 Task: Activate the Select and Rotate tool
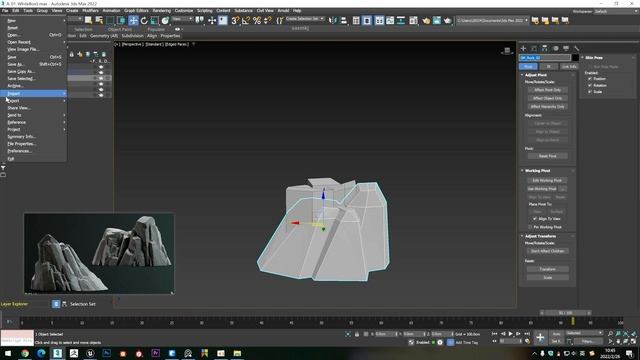point(144,20)
